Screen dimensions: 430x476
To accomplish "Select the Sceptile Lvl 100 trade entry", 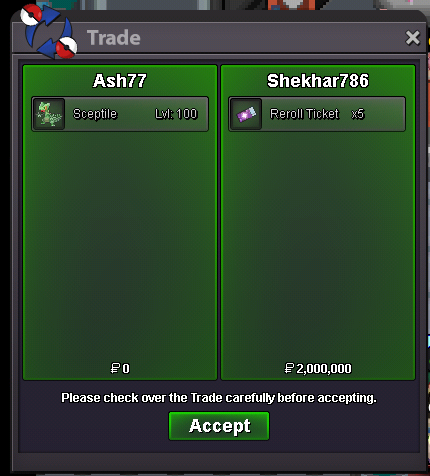I will tap(120, 114).
